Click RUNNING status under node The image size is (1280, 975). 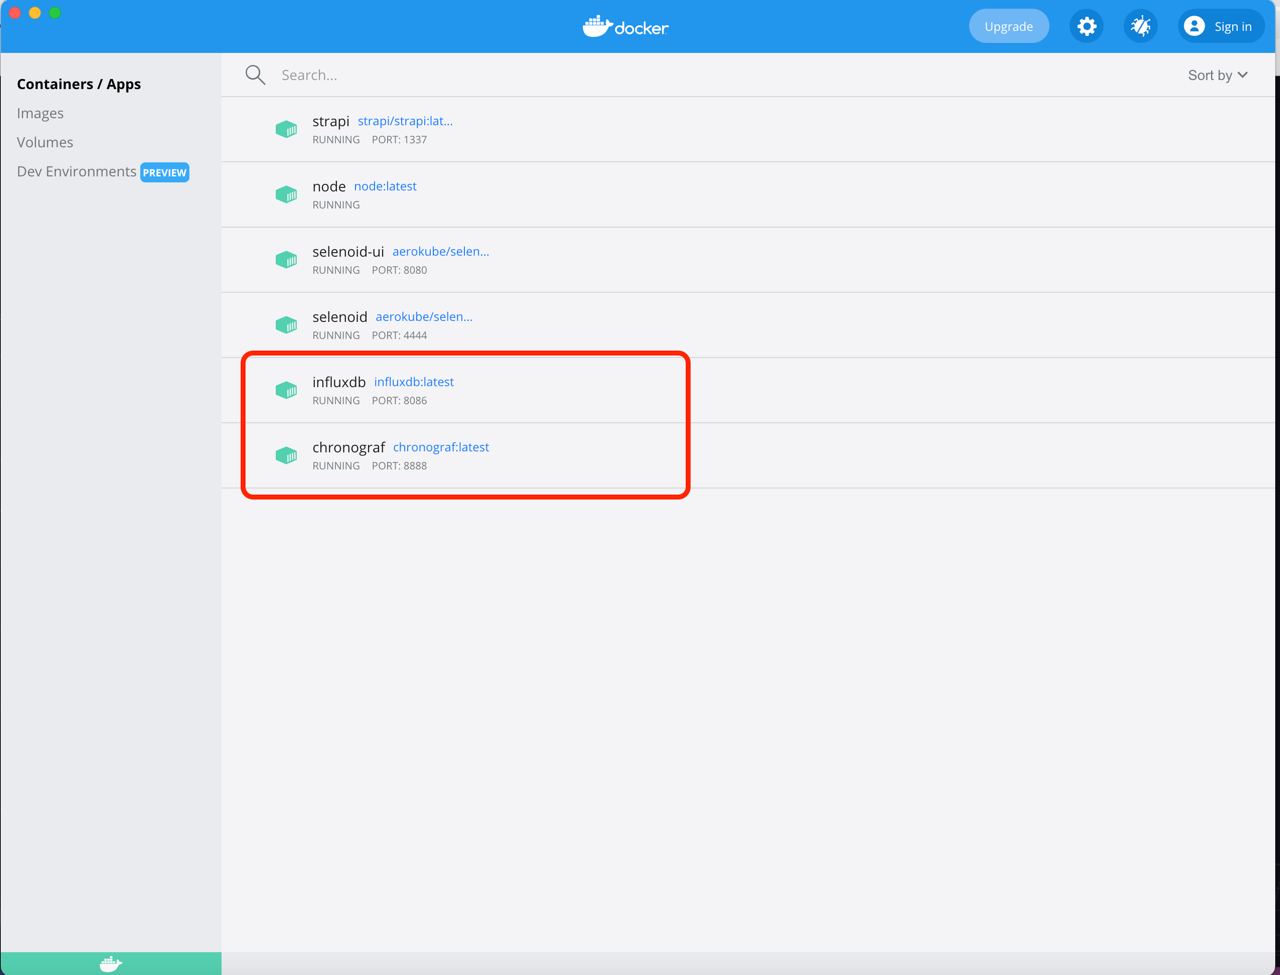336,205
